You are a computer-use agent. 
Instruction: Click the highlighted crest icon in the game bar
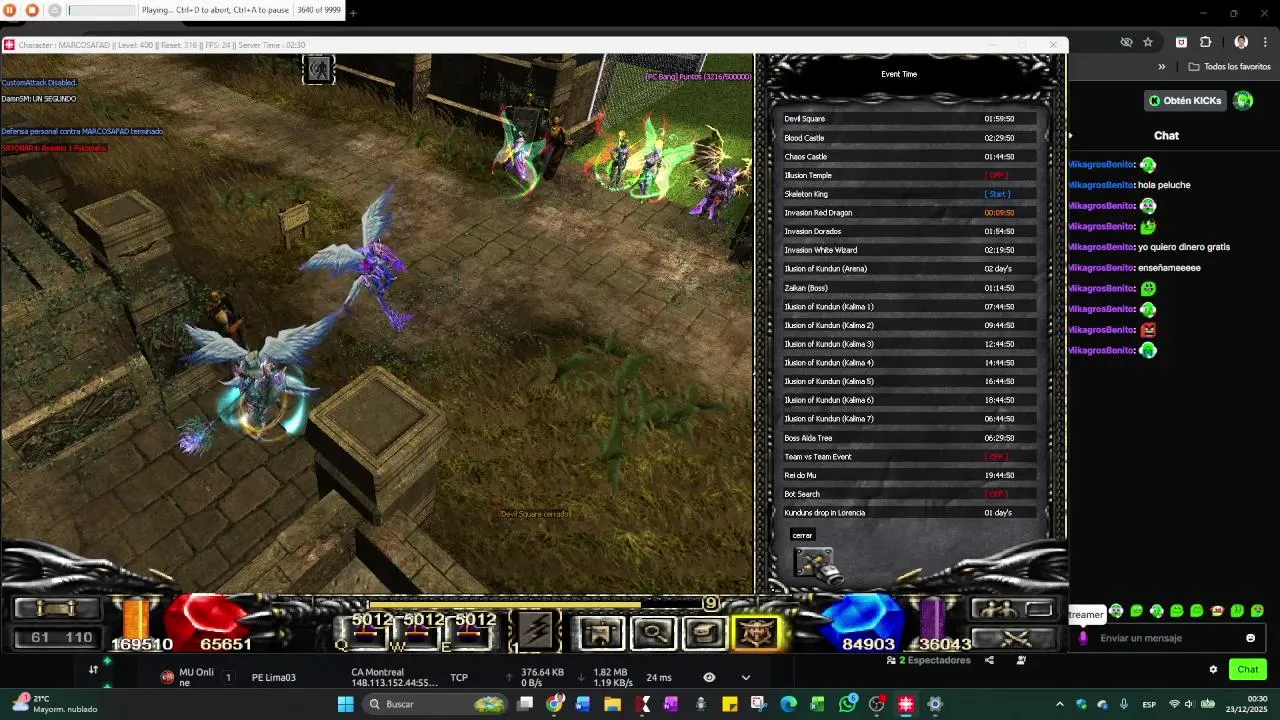[757, 632]
